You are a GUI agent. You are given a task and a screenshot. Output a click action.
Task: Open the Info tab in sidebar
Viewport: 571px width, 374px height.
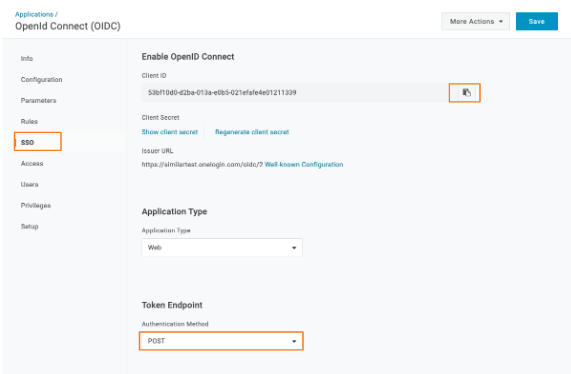click(x=27, y=59)
